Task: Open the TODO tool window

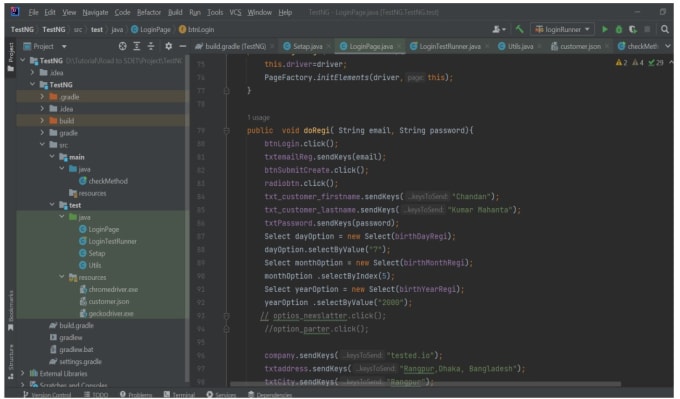Action: pos(96,394)
